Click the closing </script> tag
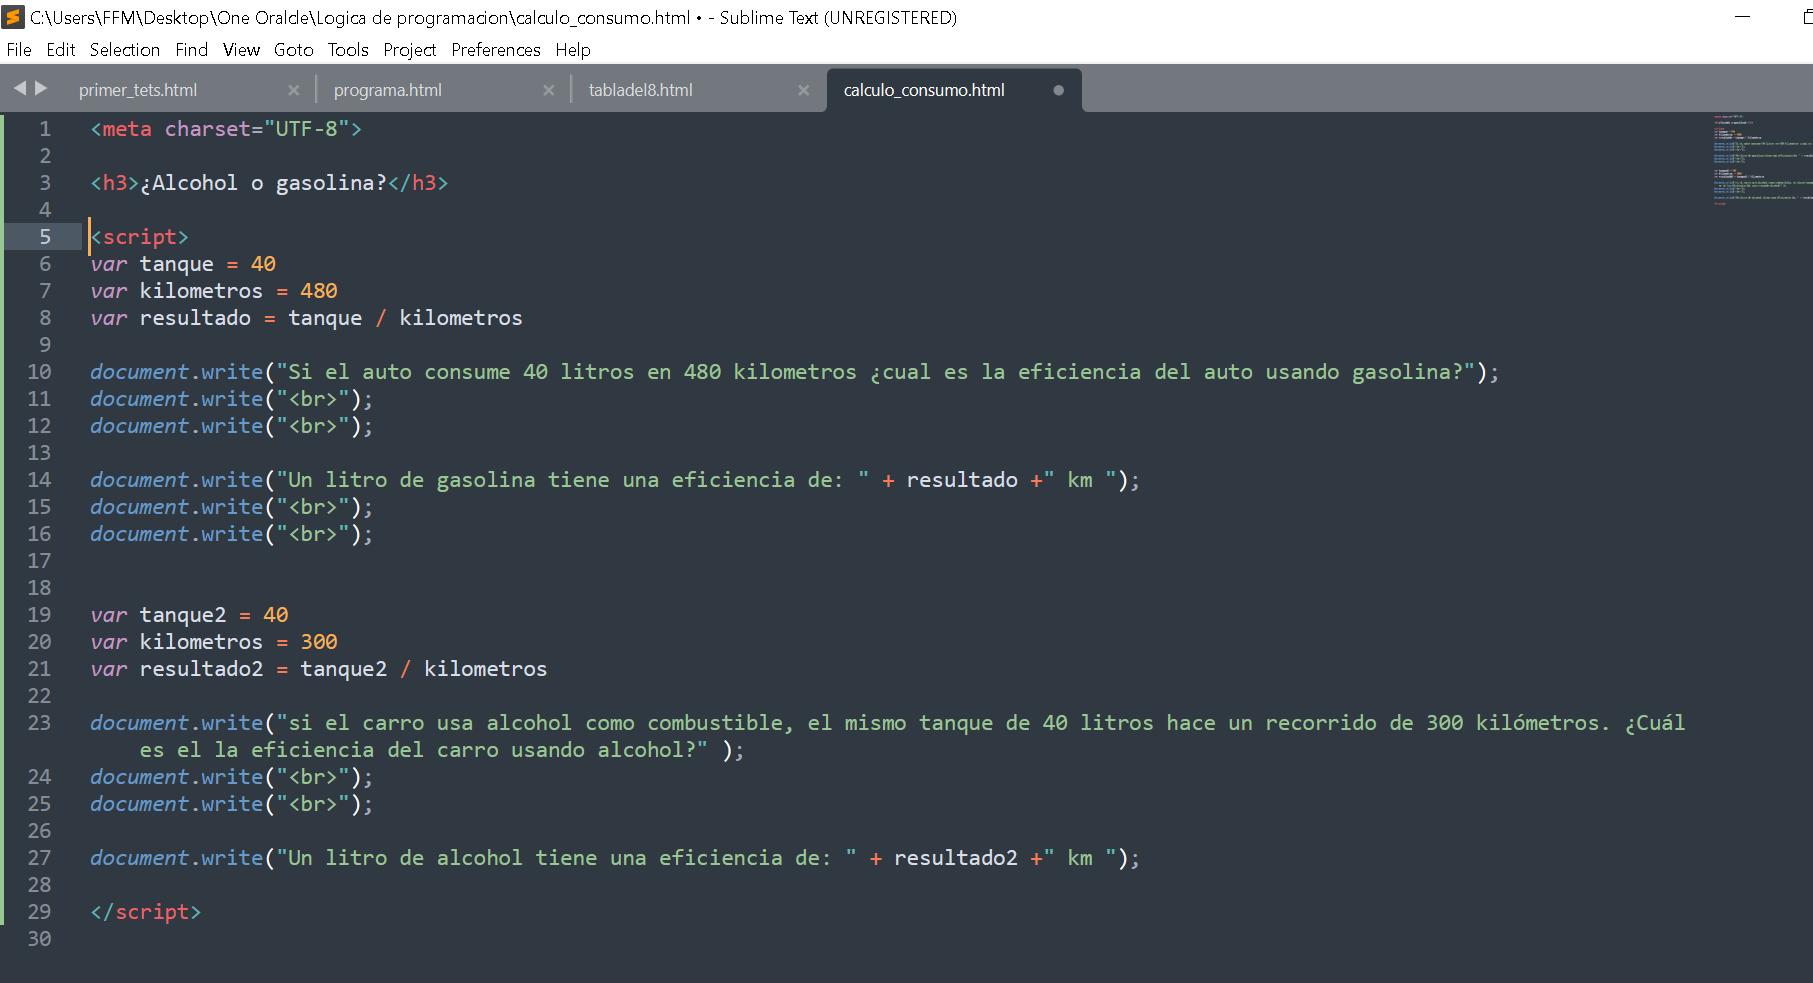The width and height of the screenshot is (1813, 983). (x=146, y=912)
